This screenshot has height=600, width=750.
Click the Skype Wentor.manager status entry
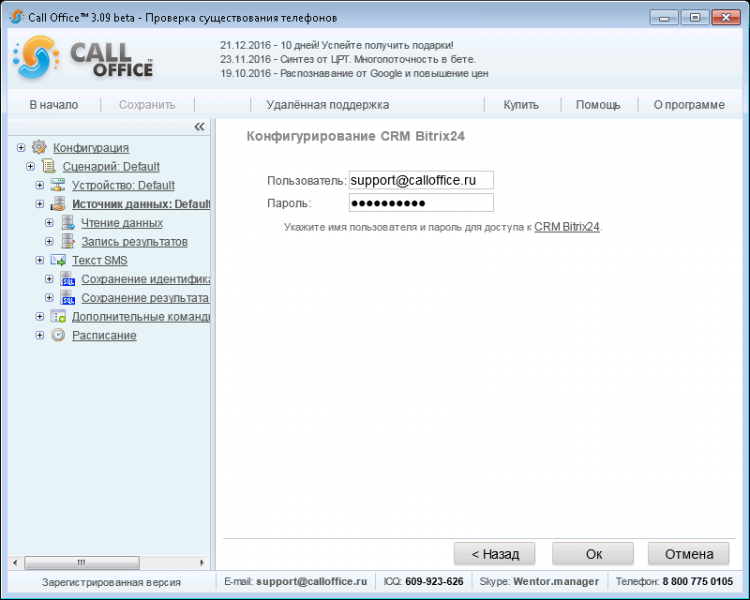click(539, 581)
